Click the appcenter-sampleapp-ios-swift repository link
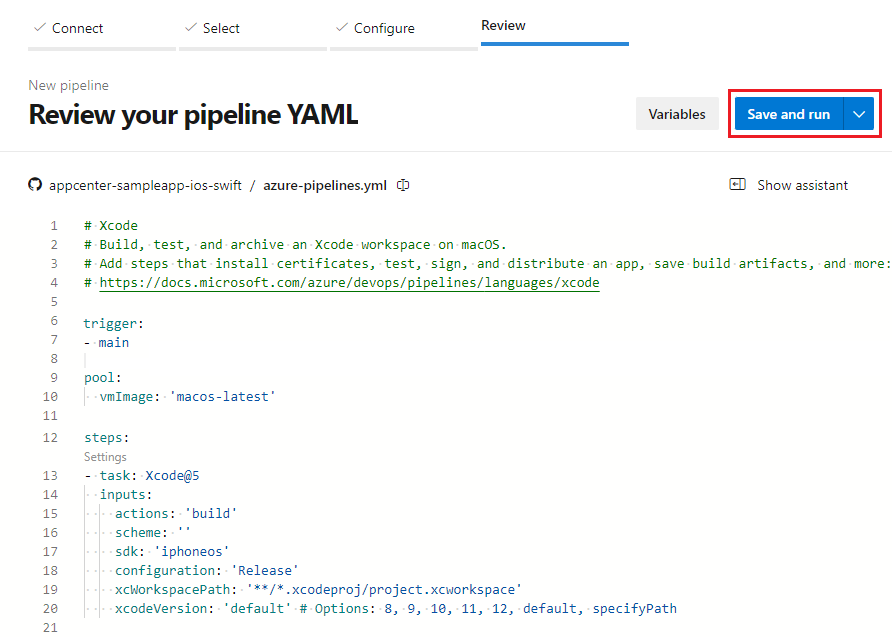 (136, 184)
